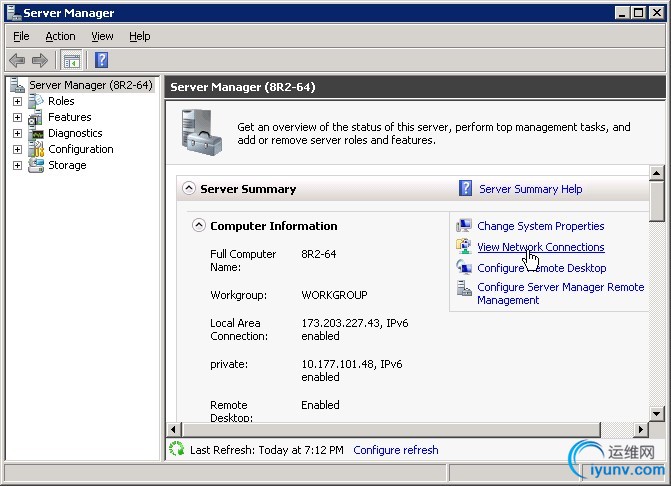The width and height of the screenshot is (671, 486).
Task: Click the computer name value 8R2-64
Action: pyautogui.click(x=319, y=254)
